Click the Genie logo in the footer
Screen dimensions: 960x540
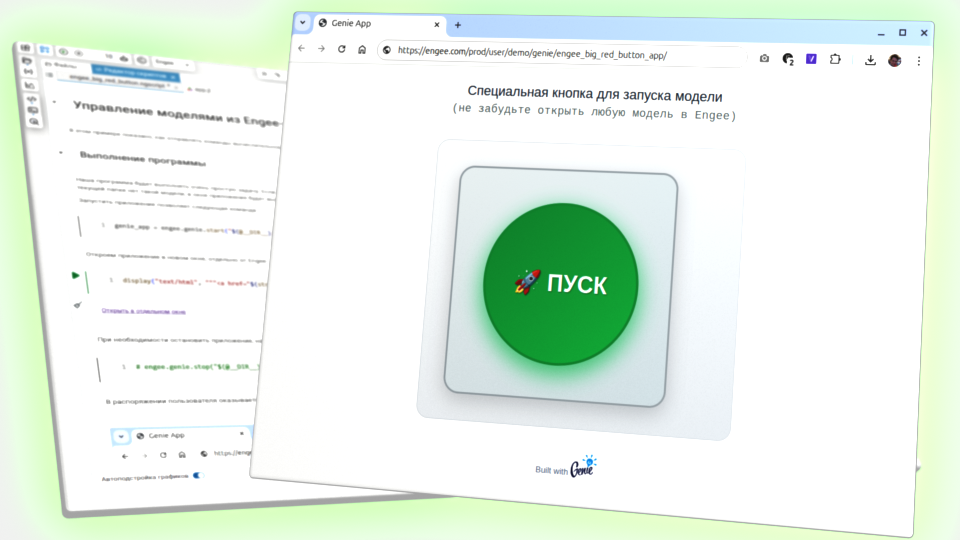pos(583,467)
